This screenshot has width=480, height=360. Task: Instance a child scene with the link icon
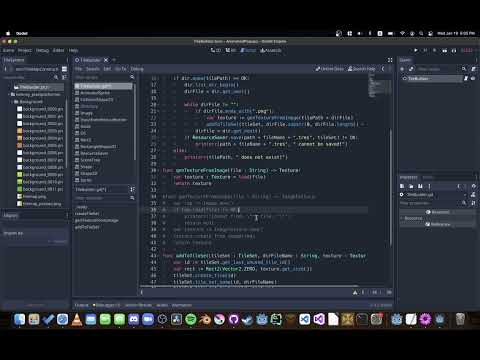click(x=411, y=69)
